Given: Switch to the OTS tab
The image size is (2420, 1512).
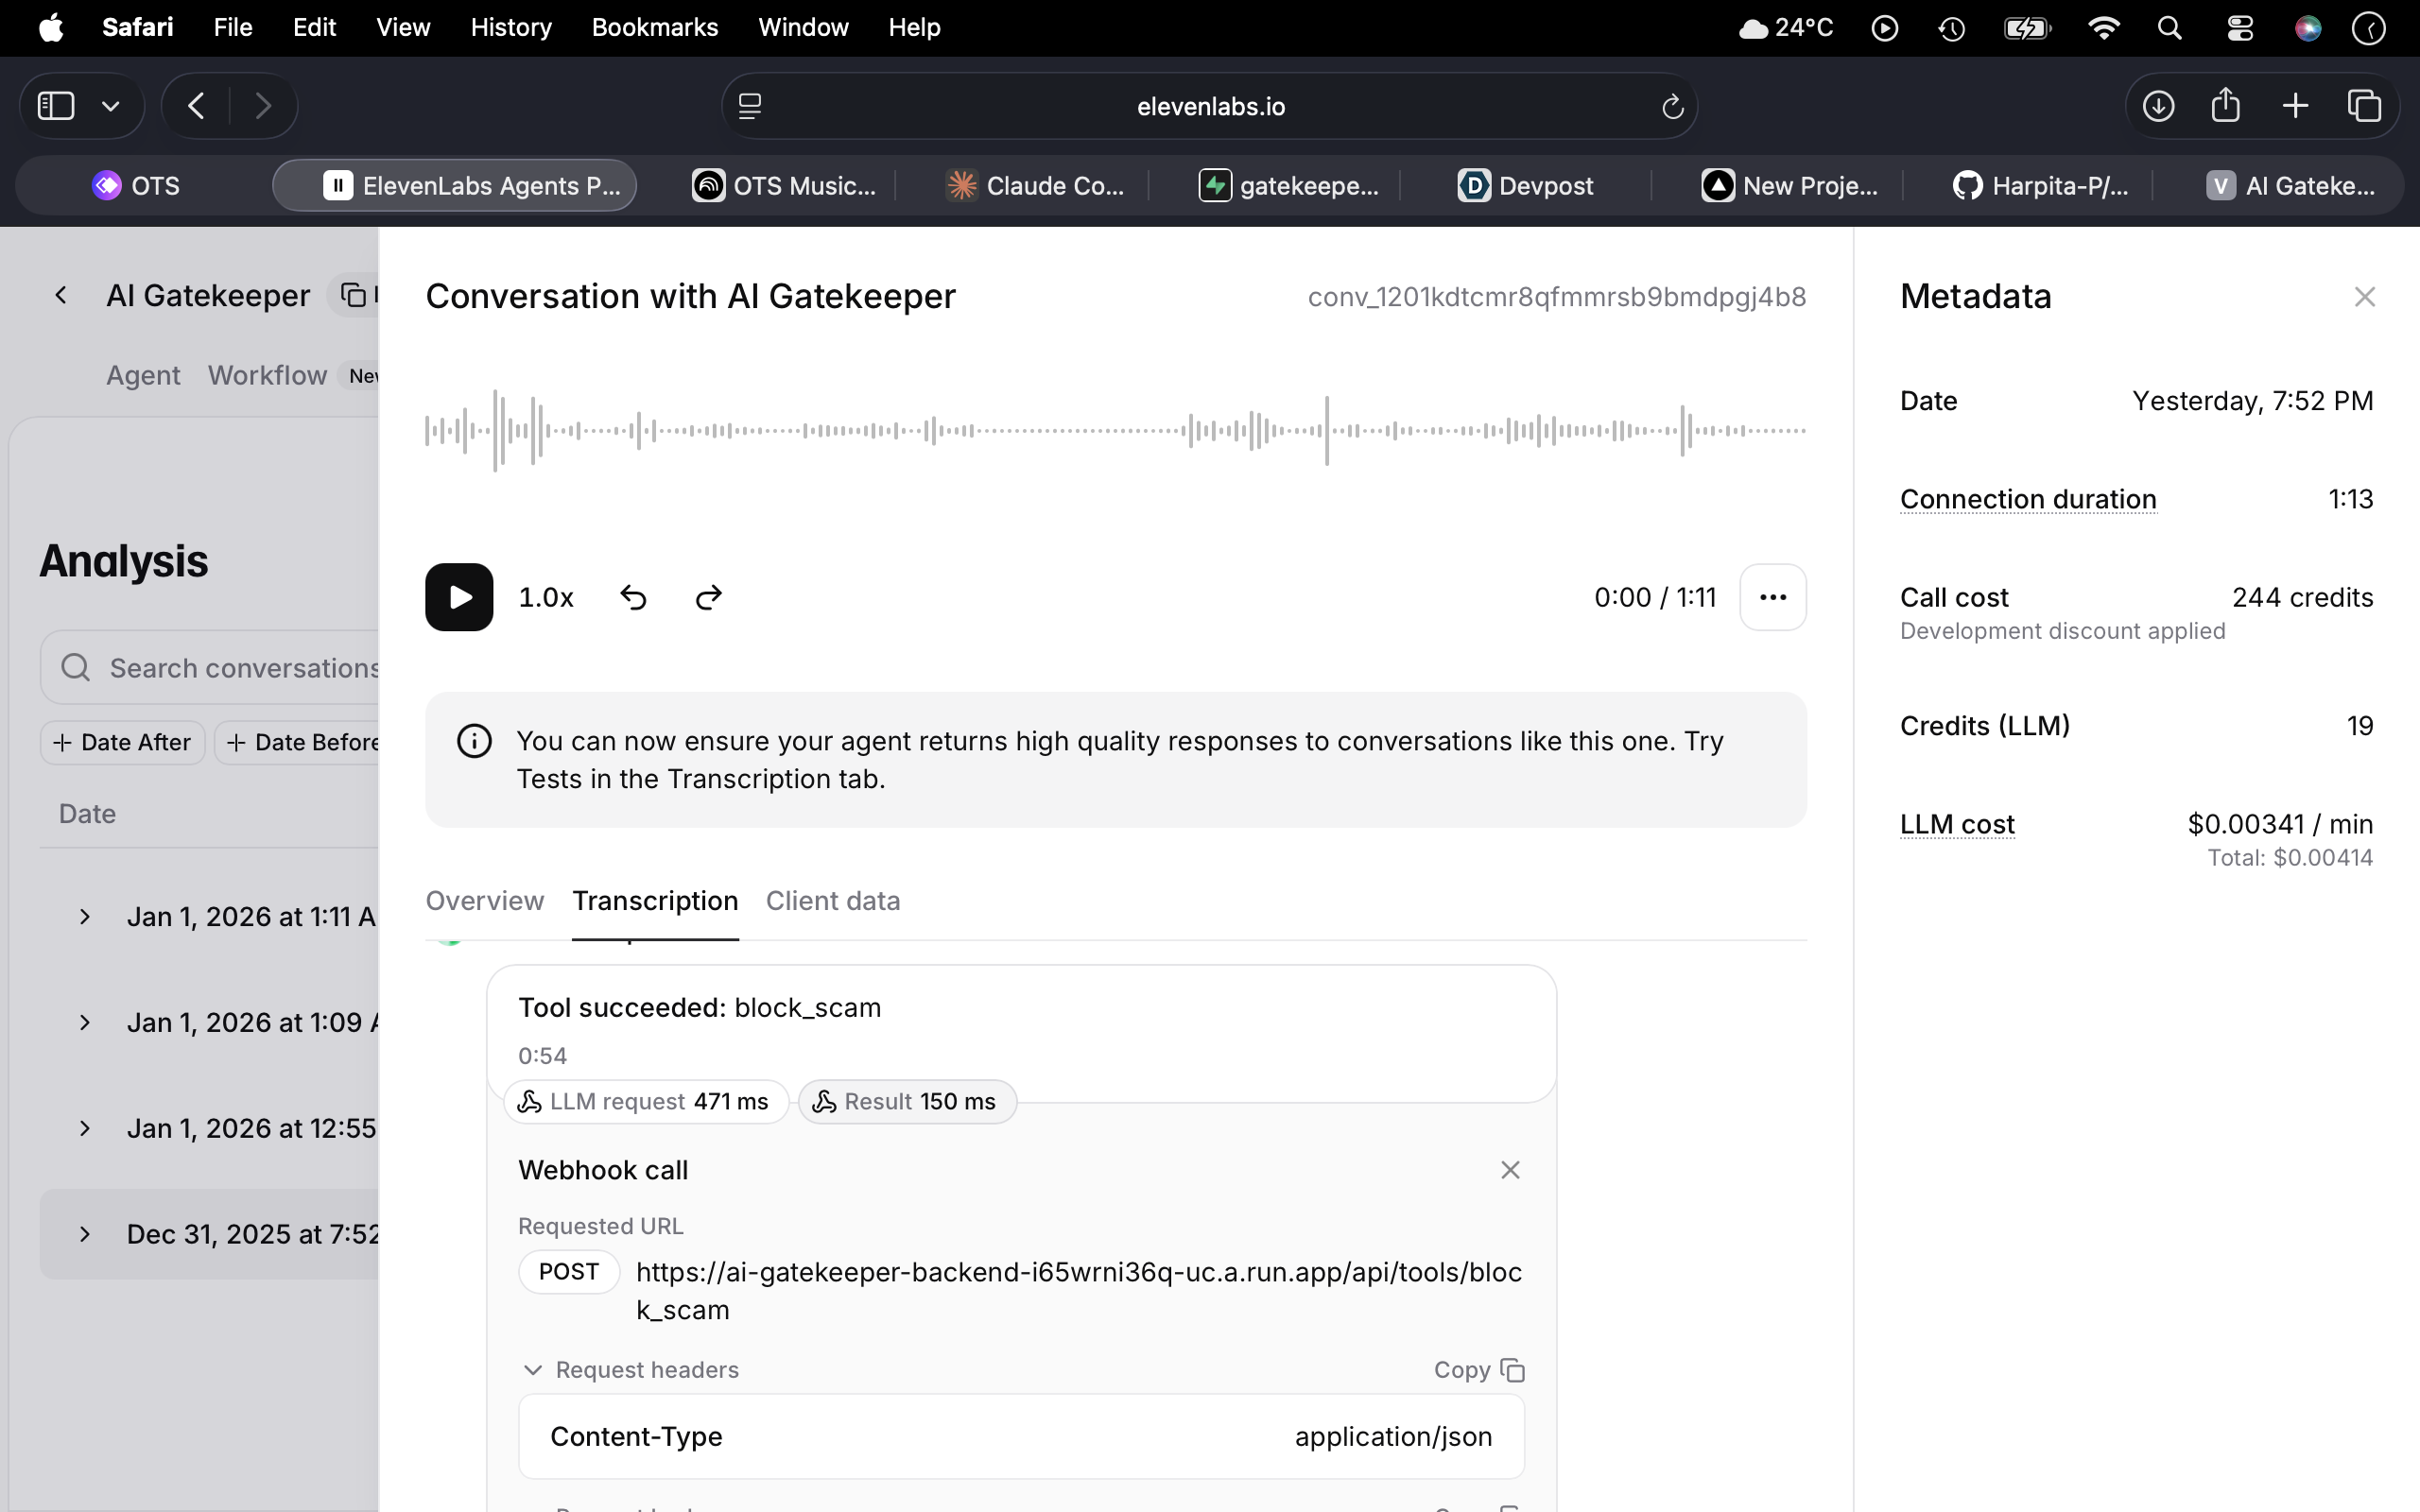Looking at the screenshot, I should (137, 186).
